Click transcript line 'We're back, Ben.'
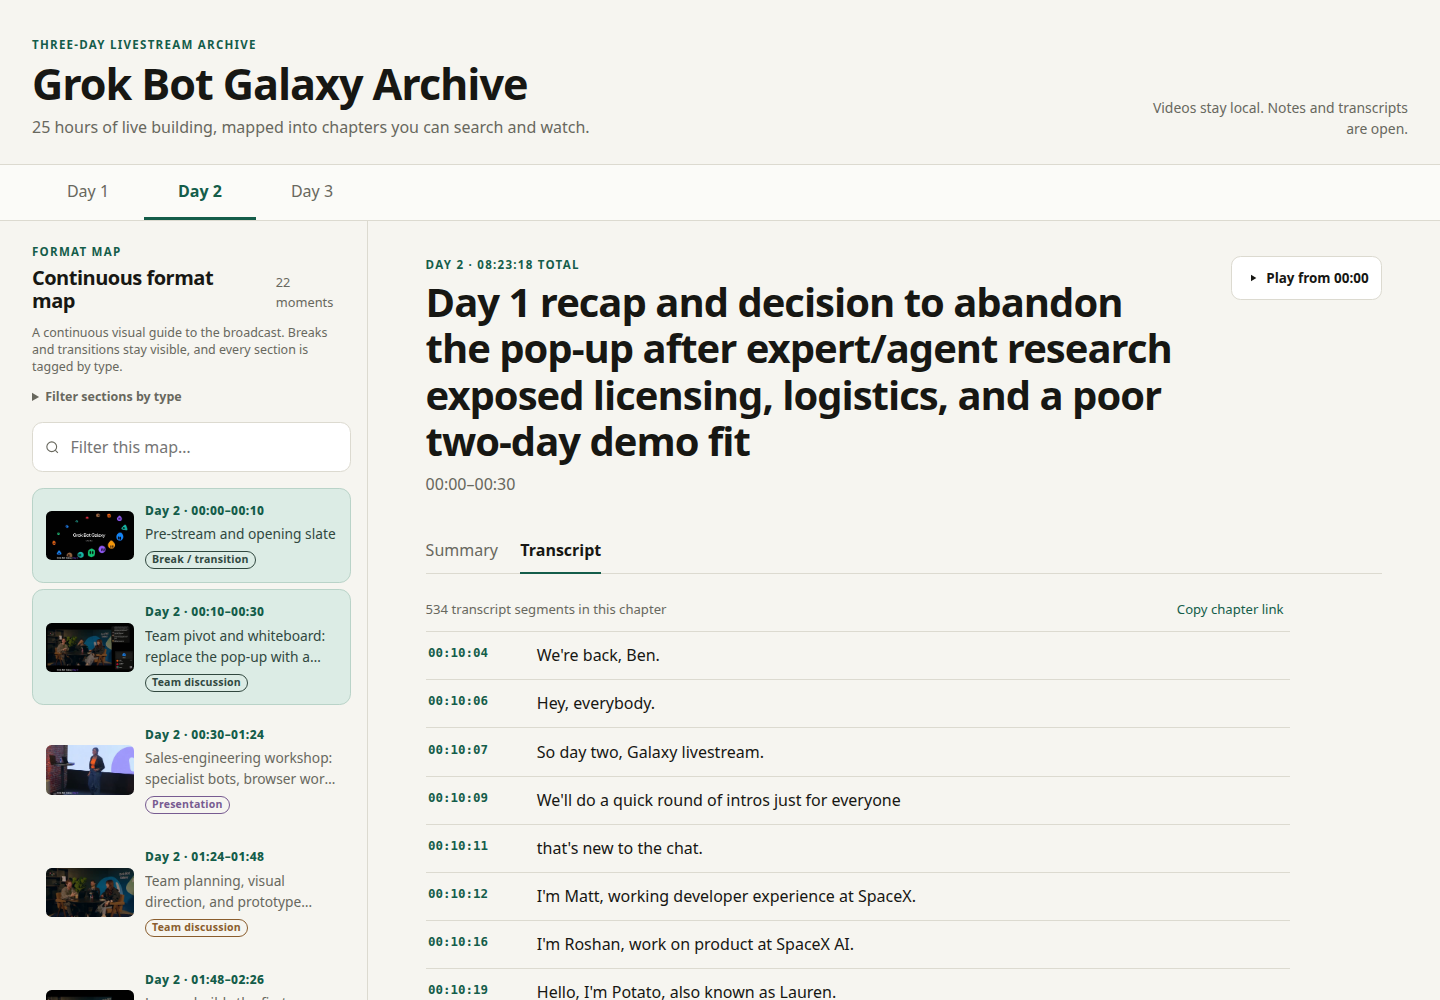This screenshot has height=1000, width=1440. (598, 656)
